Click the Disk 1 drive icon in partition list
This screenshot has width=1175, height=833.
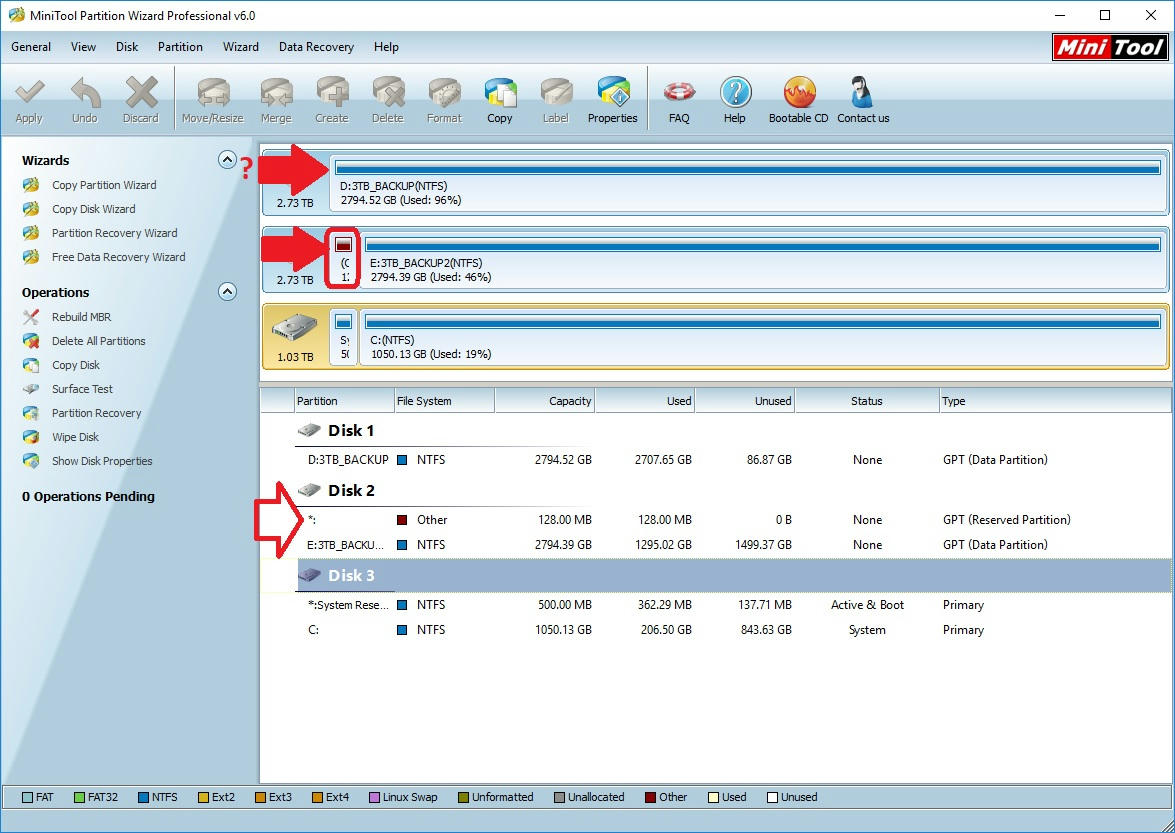pyautogui.click(x=309, y=431)
